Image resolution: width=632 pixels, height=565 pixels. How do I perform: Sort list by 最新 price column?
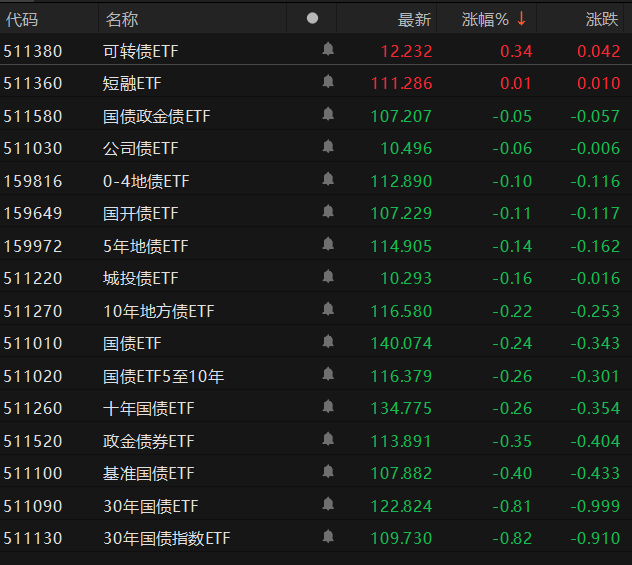point(414,19)
